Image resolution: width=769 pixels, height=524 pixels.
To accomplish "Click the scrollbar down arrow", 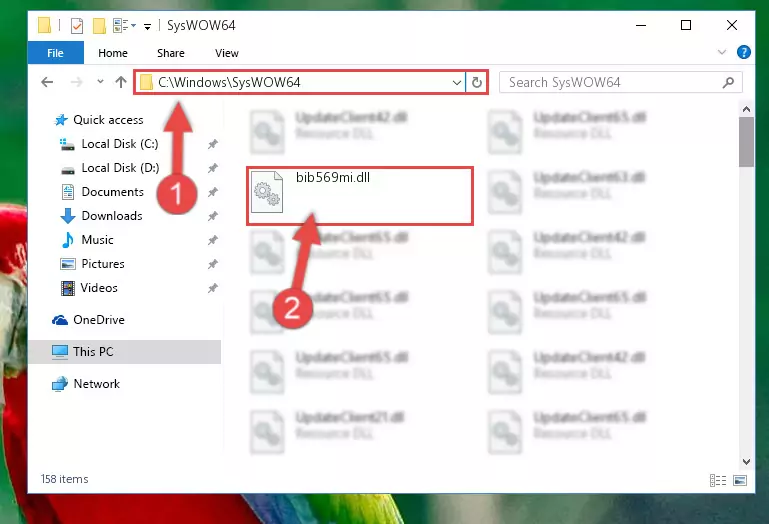I will click(x=746, y=461).
